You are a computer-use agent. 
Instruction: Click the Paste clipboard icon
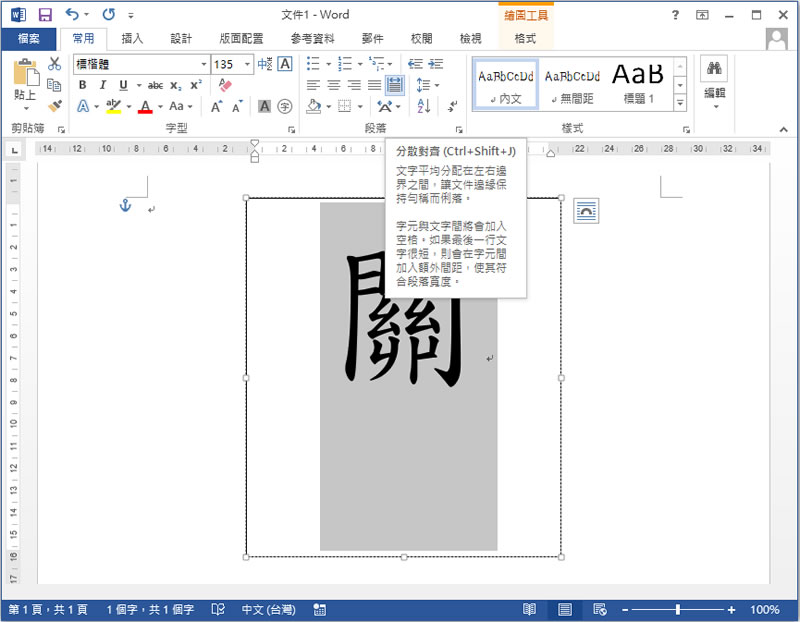[x=26, y=73]
